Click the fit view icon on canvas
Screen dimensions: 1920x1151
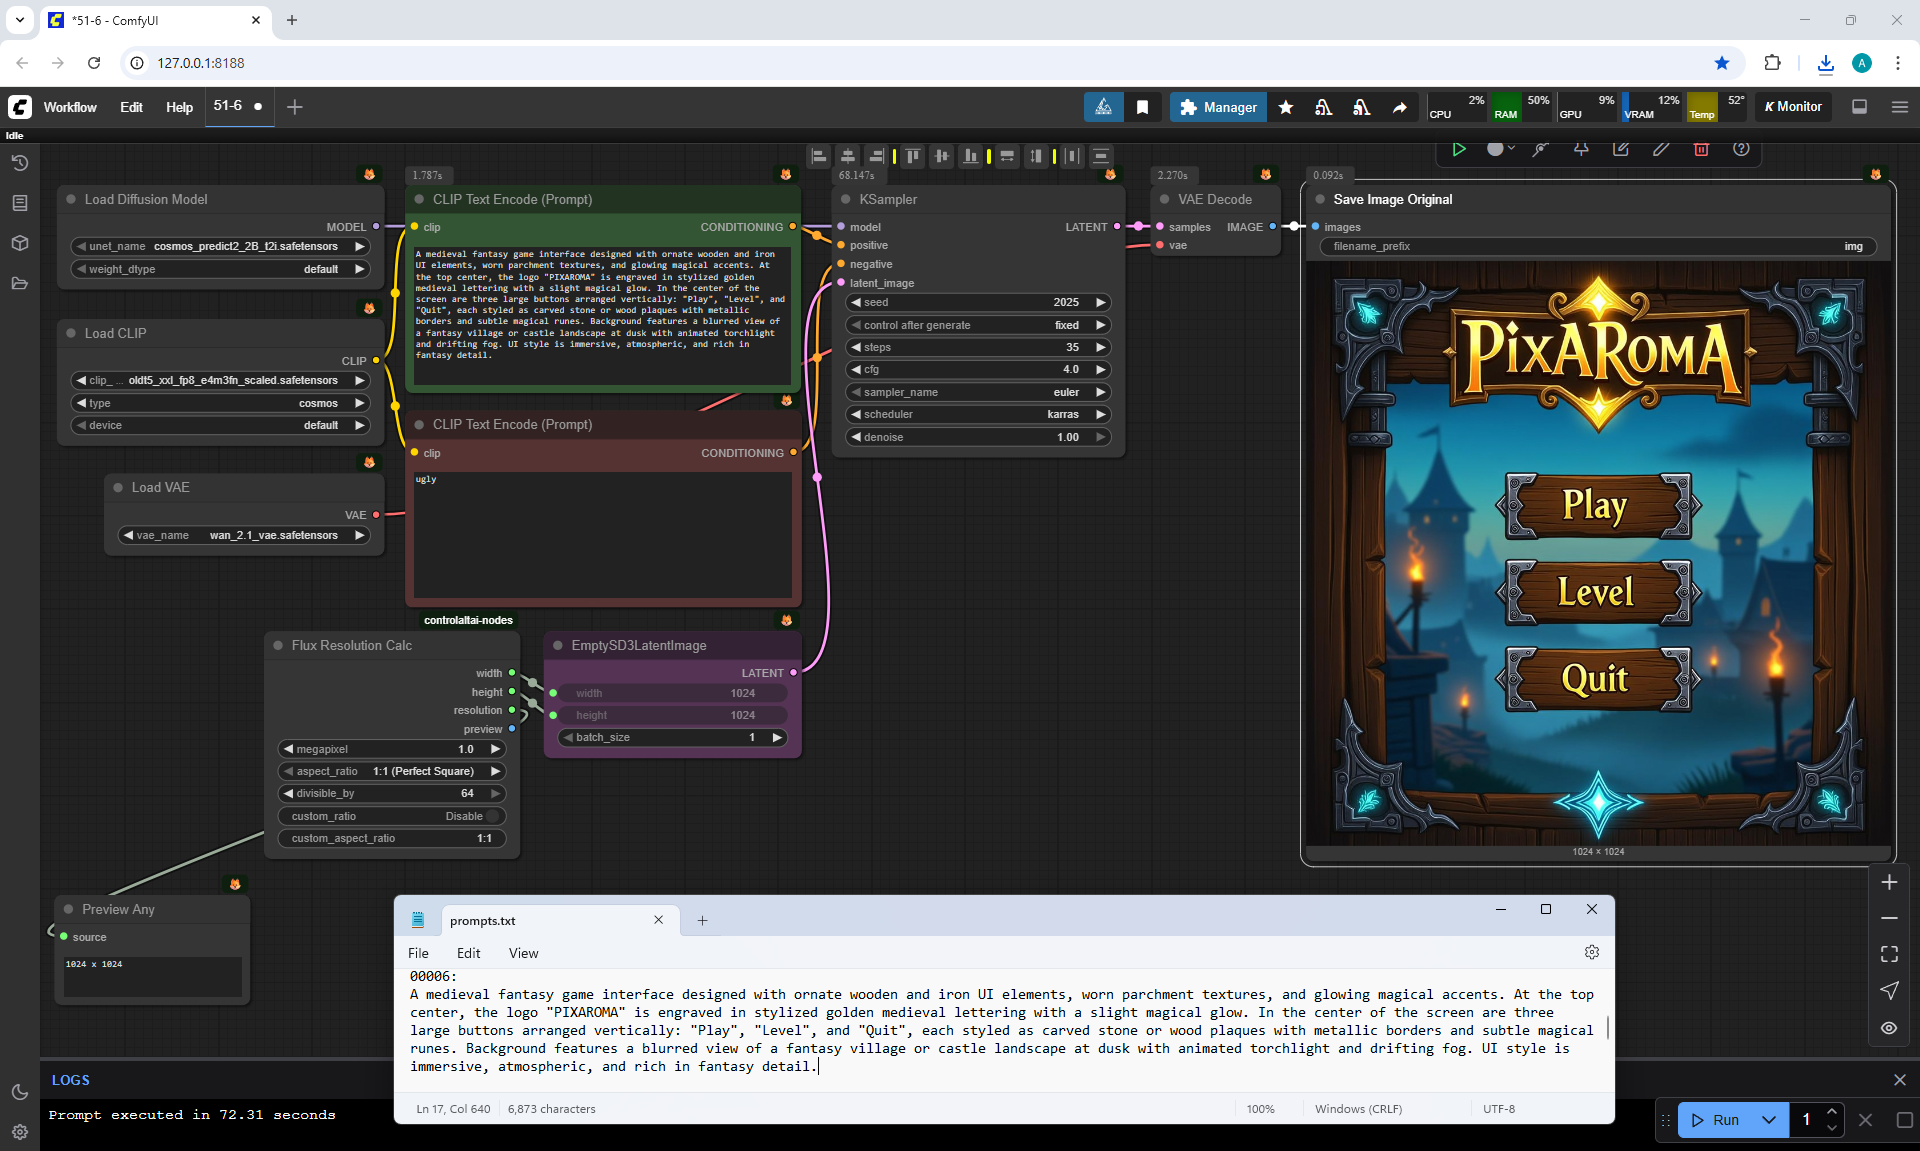click(1888, 954)
